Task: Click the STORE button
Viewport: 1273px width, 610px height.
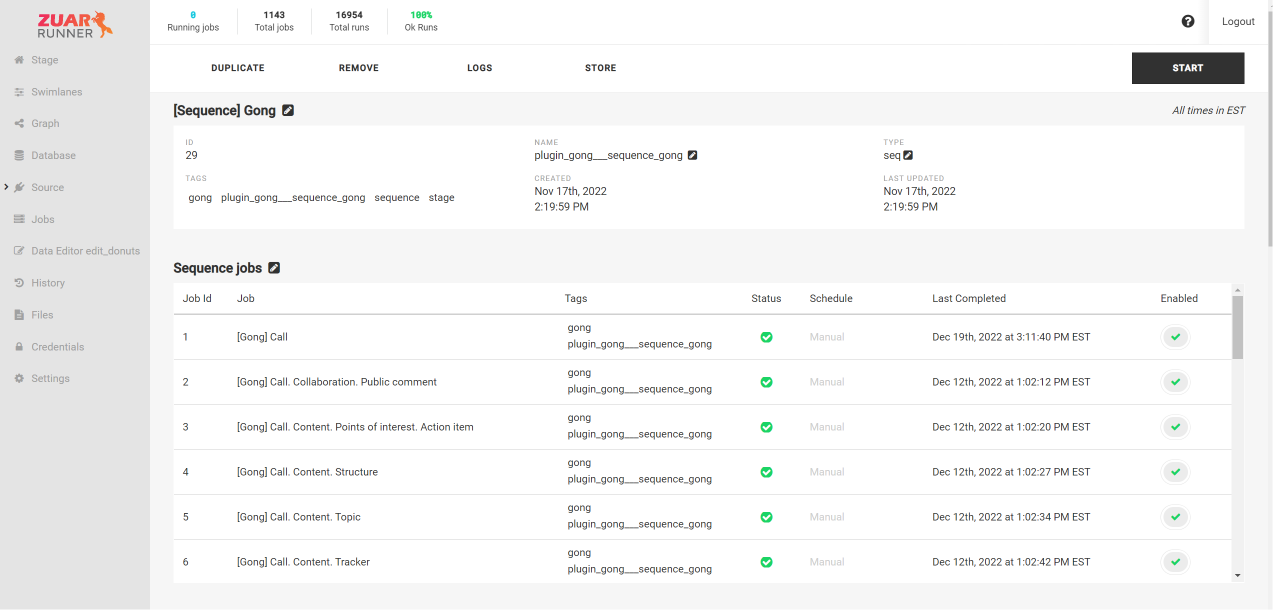Action: (601, 68)
